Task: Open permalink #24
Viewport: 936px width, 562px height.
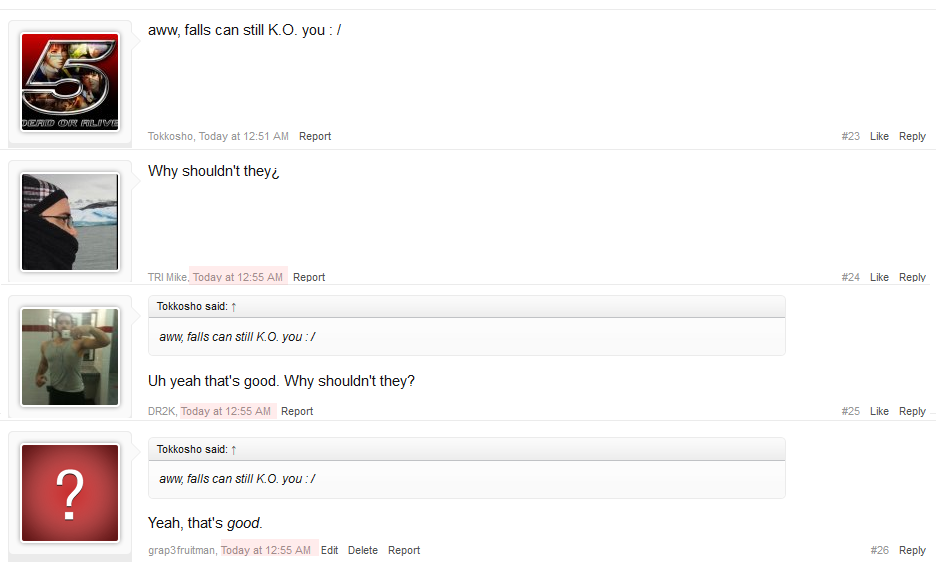Action: click(850, 277)
